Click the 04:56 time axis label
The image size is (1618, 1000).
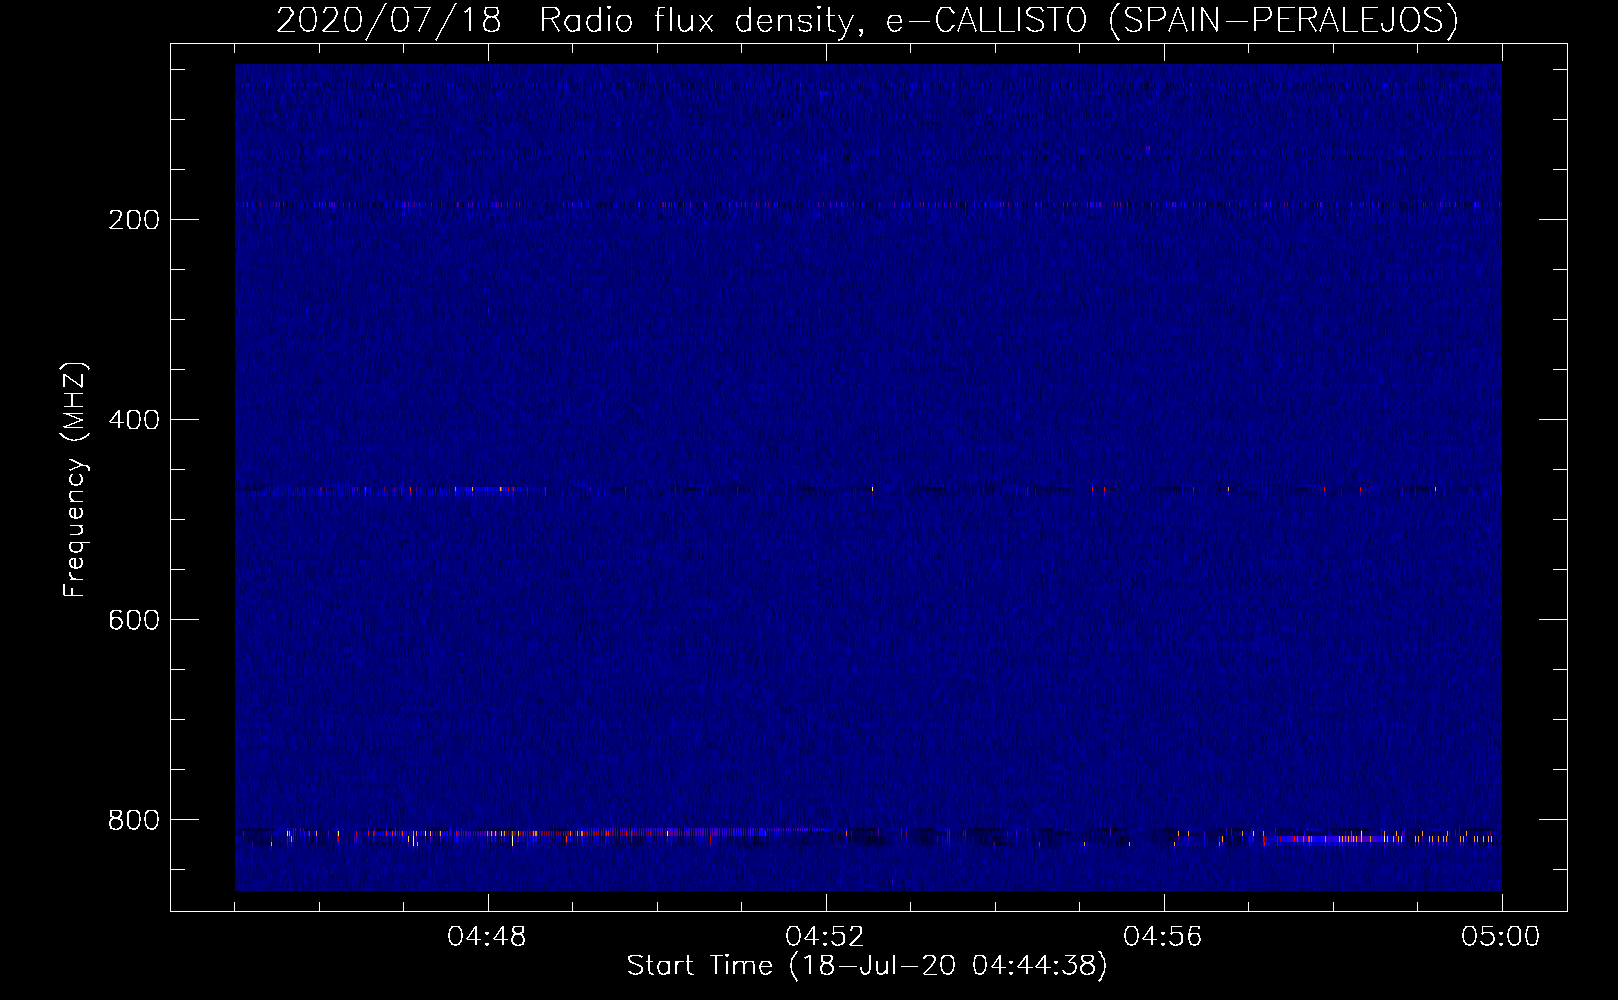(x=1163, y=937)
